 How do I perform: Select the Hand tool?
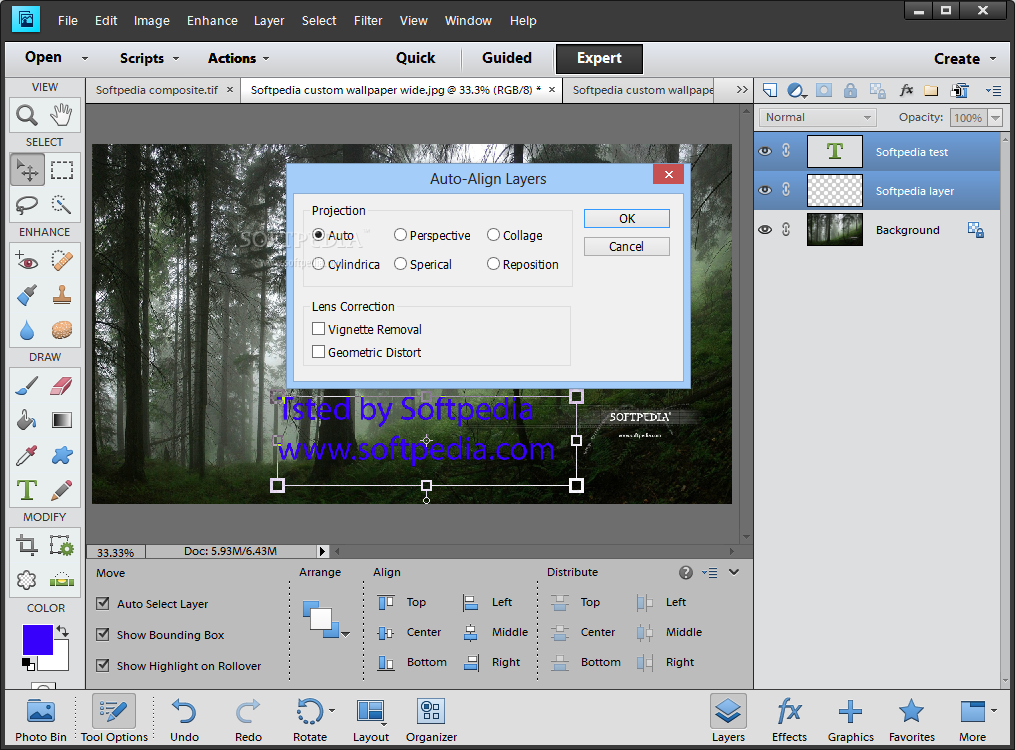click(61, 115)
